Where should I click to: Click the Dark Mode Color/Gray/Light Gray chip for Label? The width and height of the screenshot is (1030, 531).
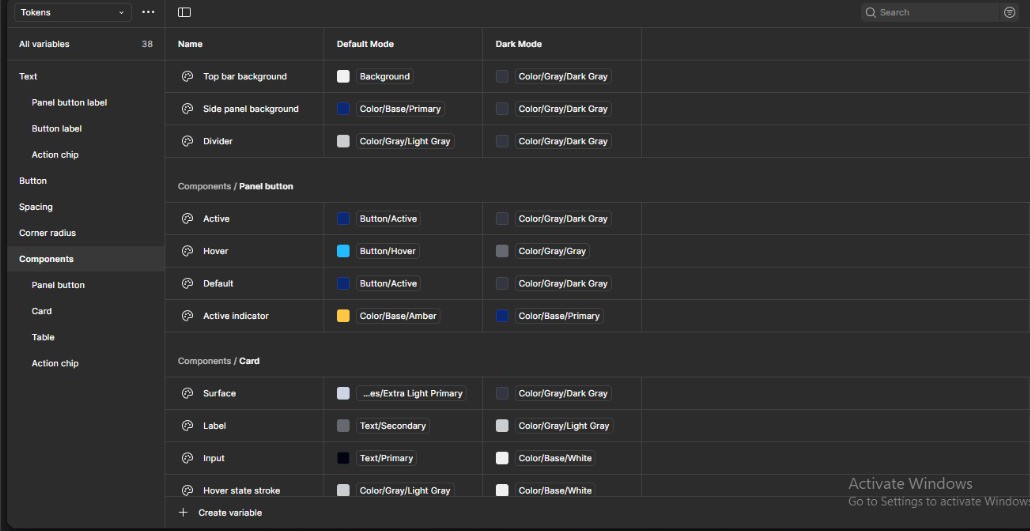tap(564, 426)
